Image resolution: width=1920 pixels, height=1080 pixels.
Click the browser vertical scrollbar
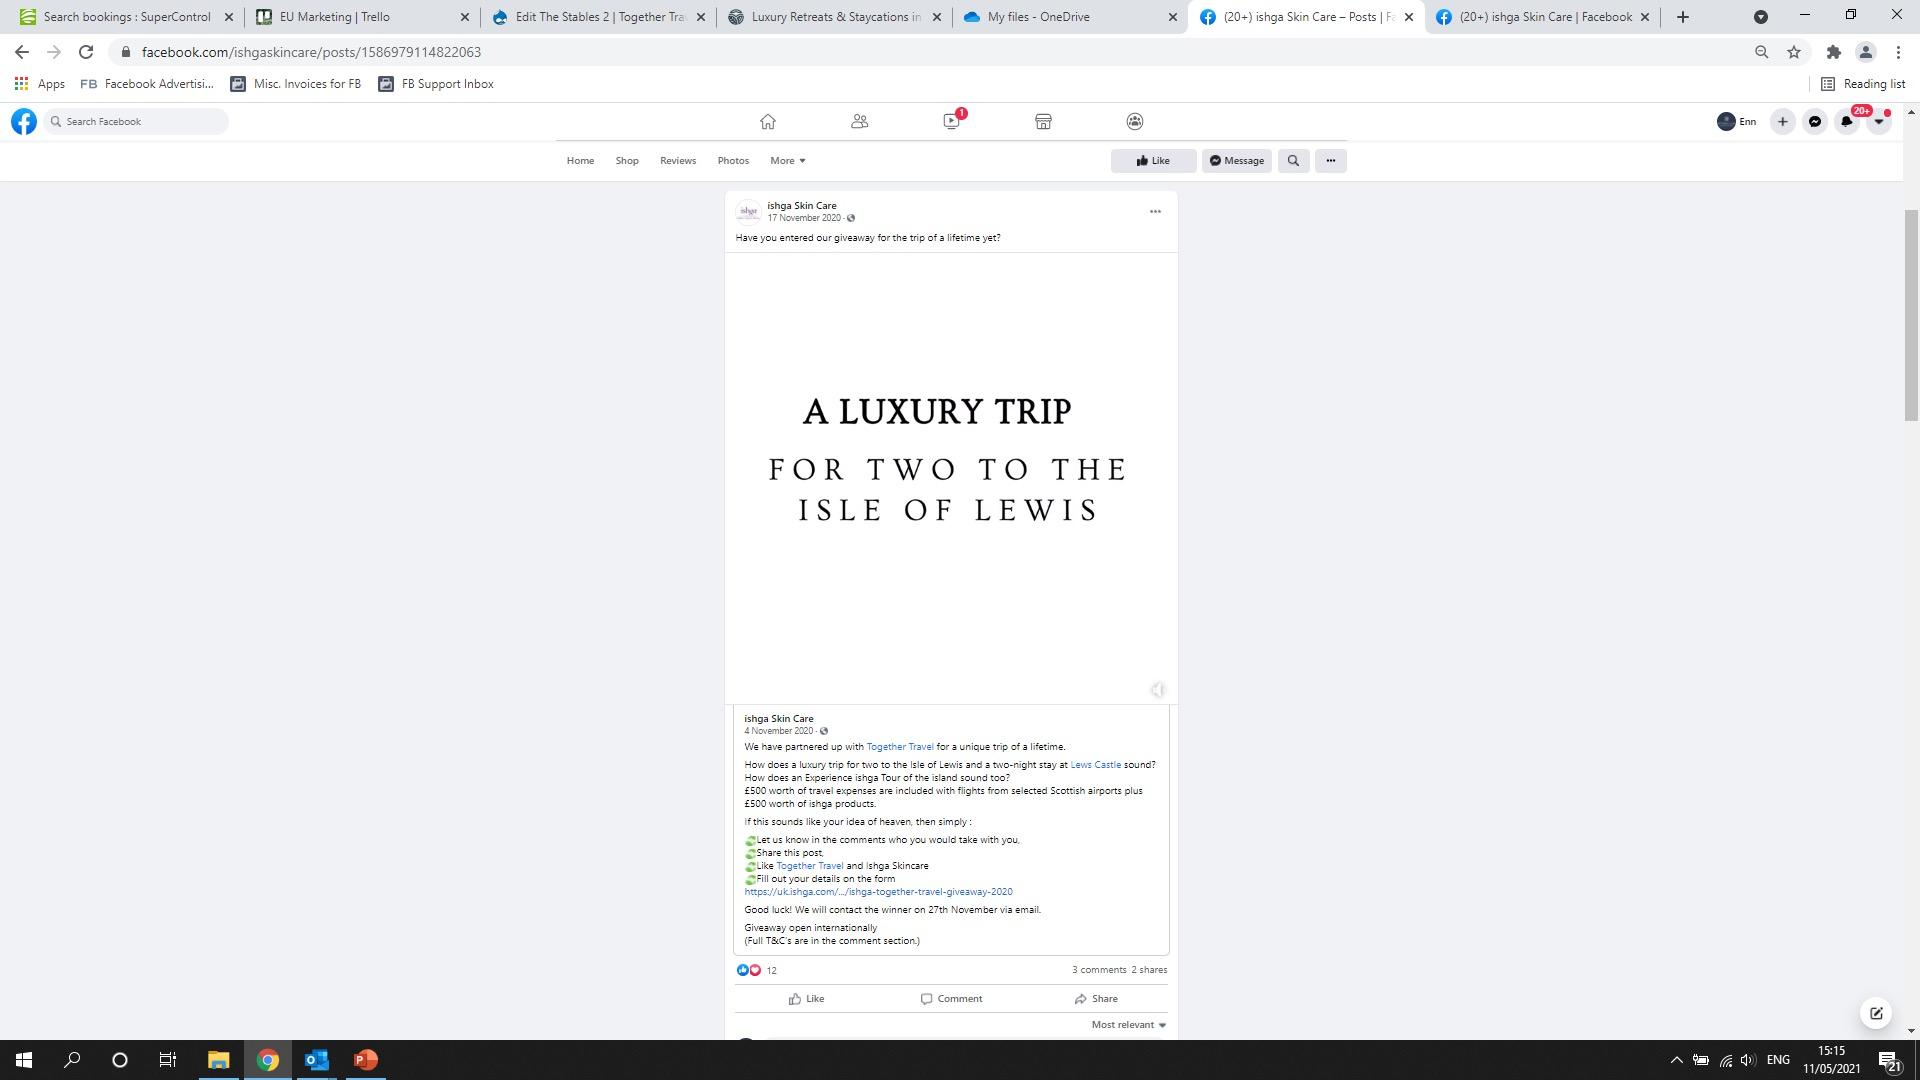(x=1911, y=315)
